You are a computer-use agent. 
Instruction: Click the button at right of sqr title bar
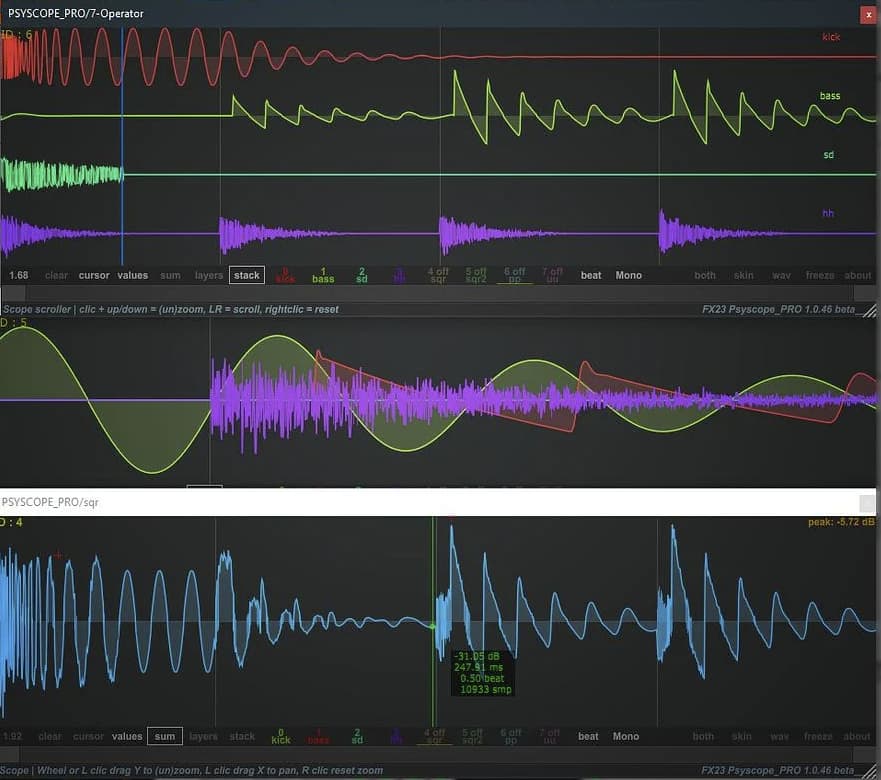(868, 503)
